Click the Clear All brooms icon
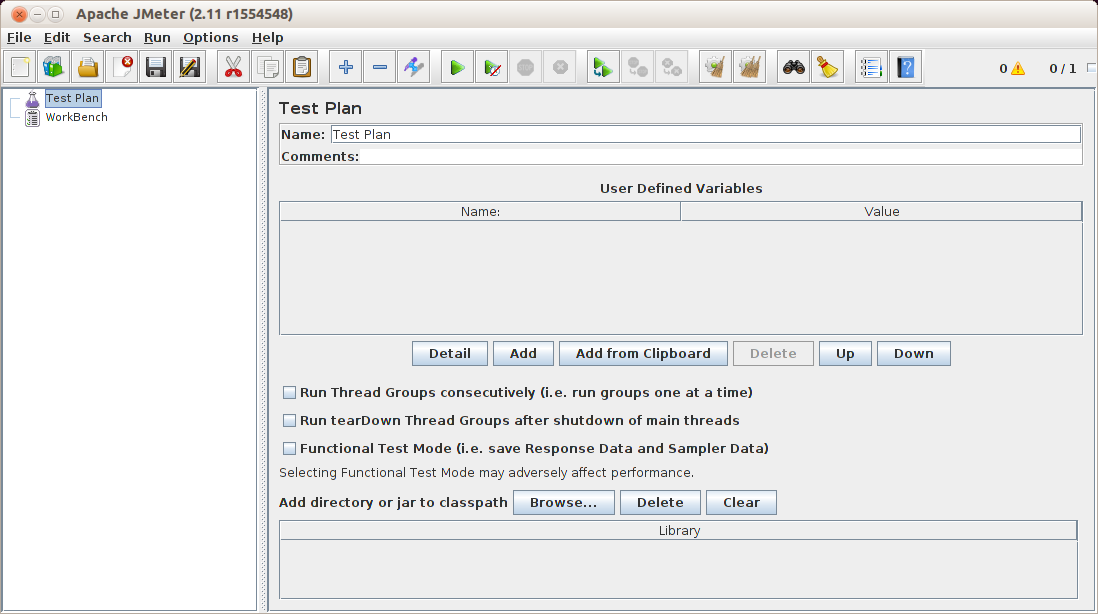This screenshot has height=614, width=1098. tap(749, 67)
